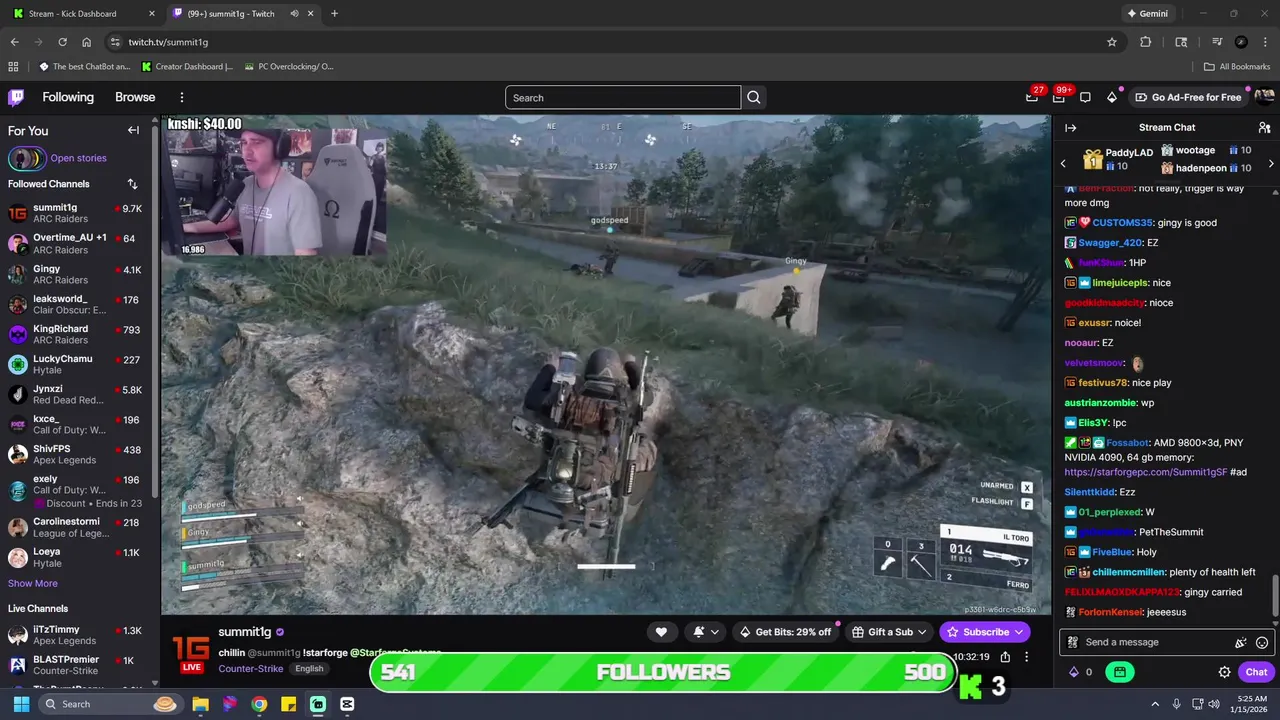Image resolution: width=1280 pixels, height=720 pixels.
Task: Open the more options dots next to Browse
Action: pyautogui.click(x=182, y=97)
